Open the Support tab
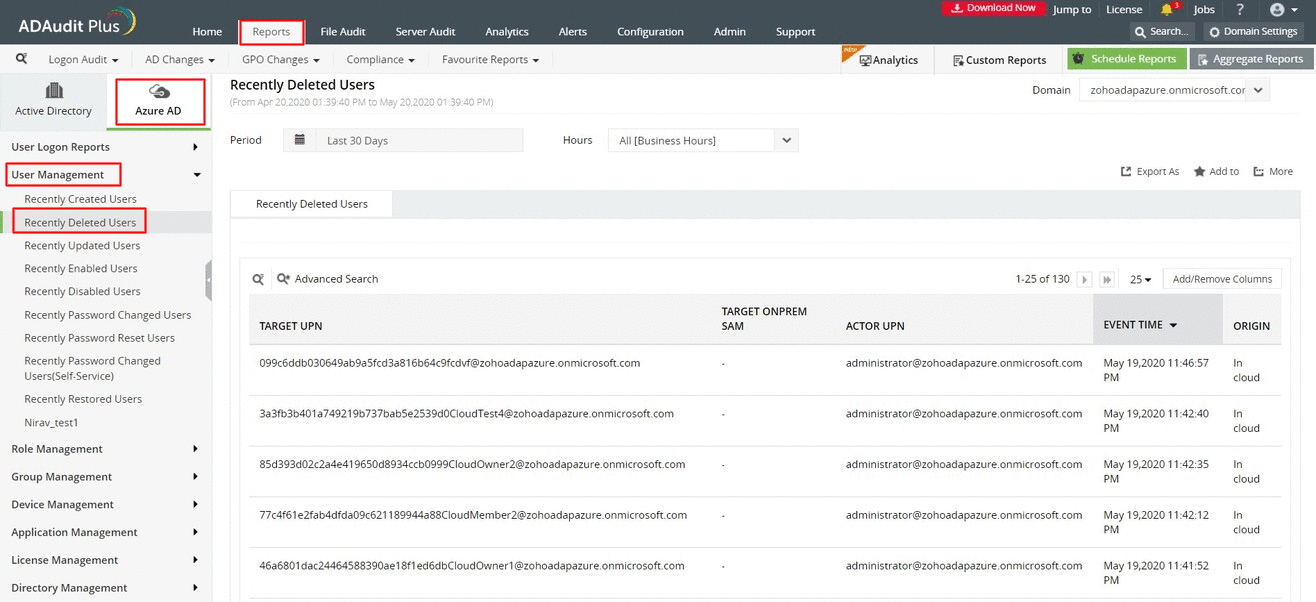The height and width of the screenshot is (602, 1316). point(795,32)
